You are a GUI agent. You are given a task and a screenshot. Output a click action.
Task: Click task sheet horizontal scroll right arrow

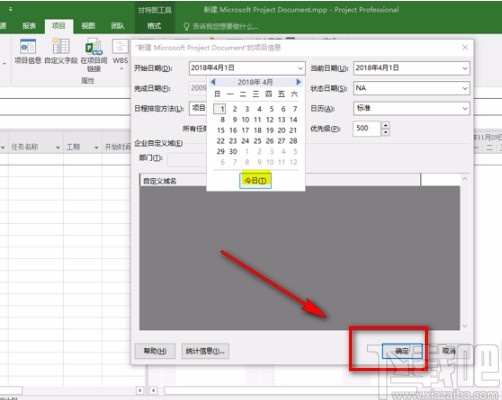click(x=140, y=390)
